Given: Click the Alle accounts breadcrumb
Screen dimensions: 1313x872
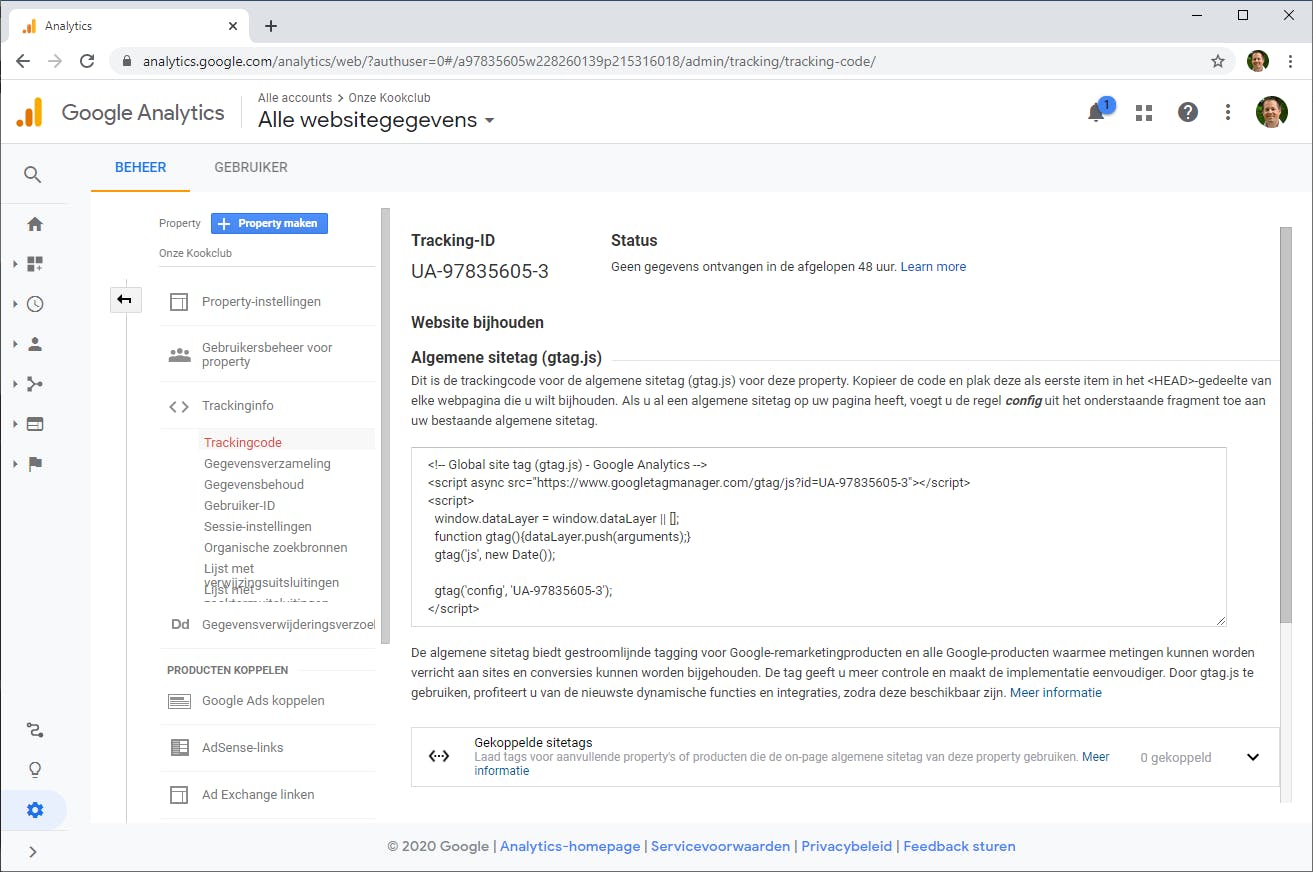Looking at the screenshot, I should pyautogui.click(x=295, y=98).
